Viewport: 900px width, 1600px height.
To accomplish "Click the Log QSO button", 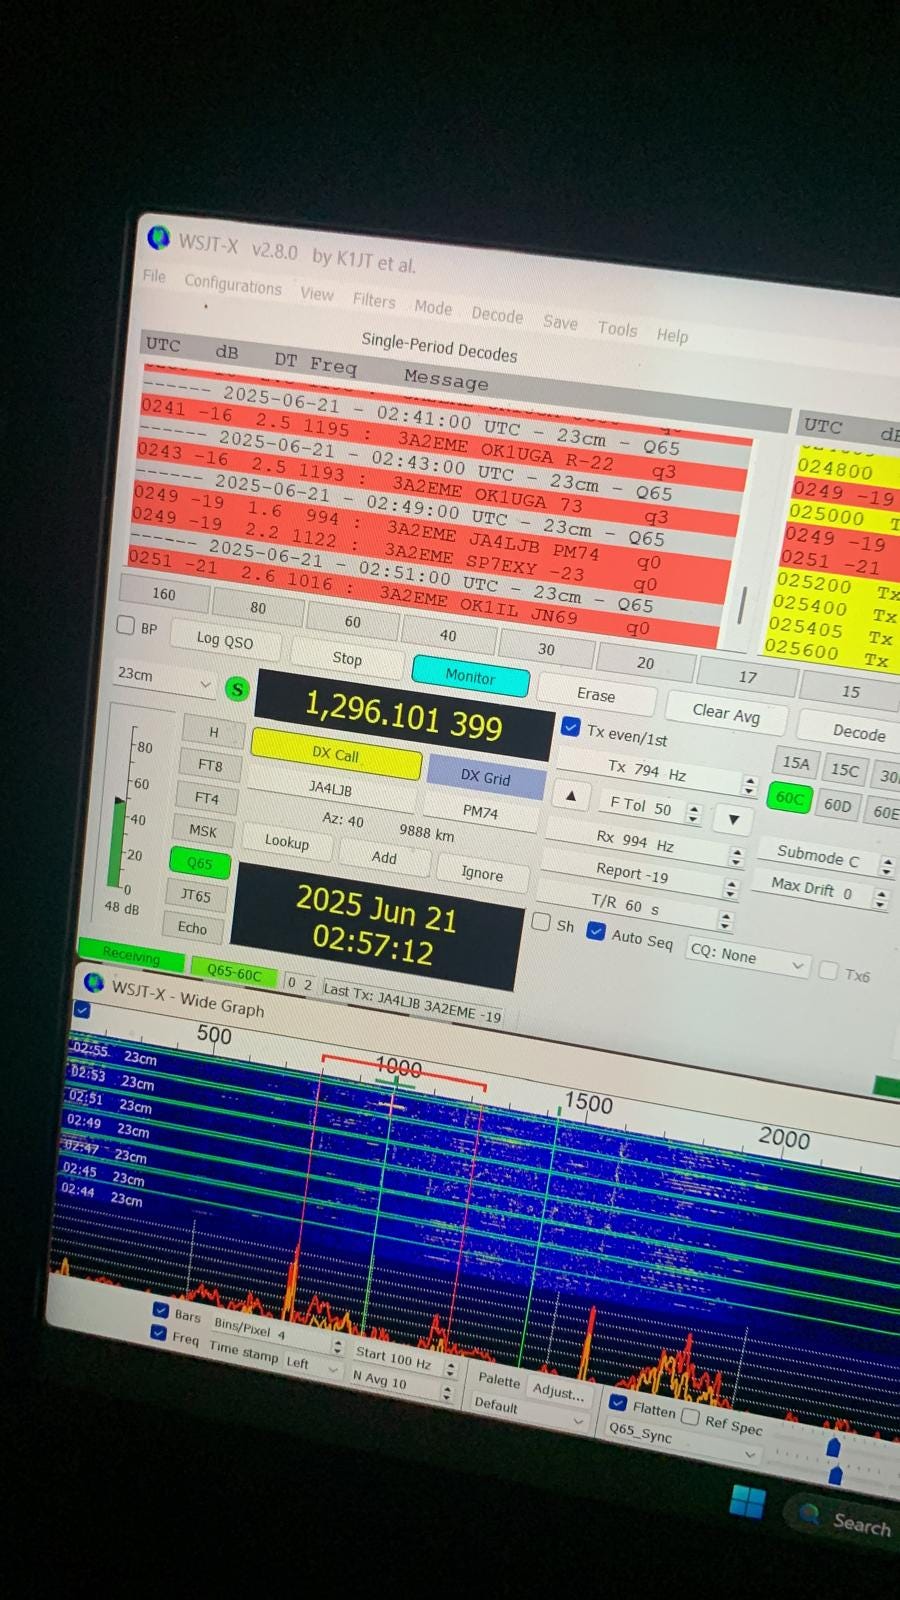I will (225, 640).
